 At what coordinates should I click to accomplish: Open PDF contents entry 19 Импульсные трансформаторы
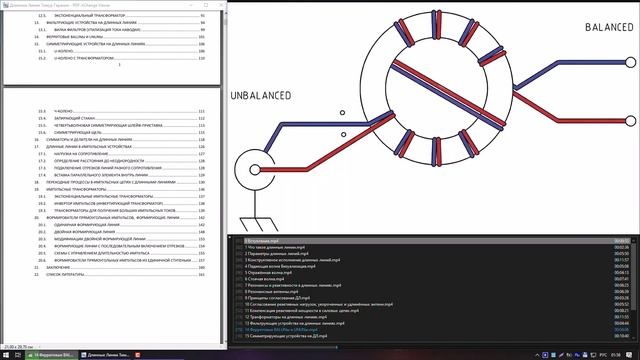(x=119, y=189)
